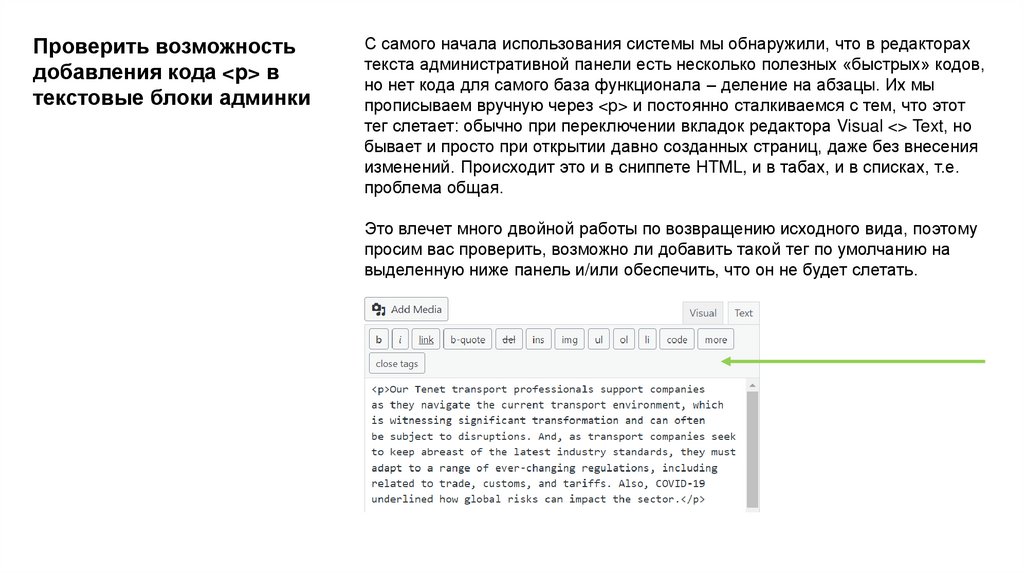
Task: Insert a link using the link quicktag
Action: click(x=426, y=340)
